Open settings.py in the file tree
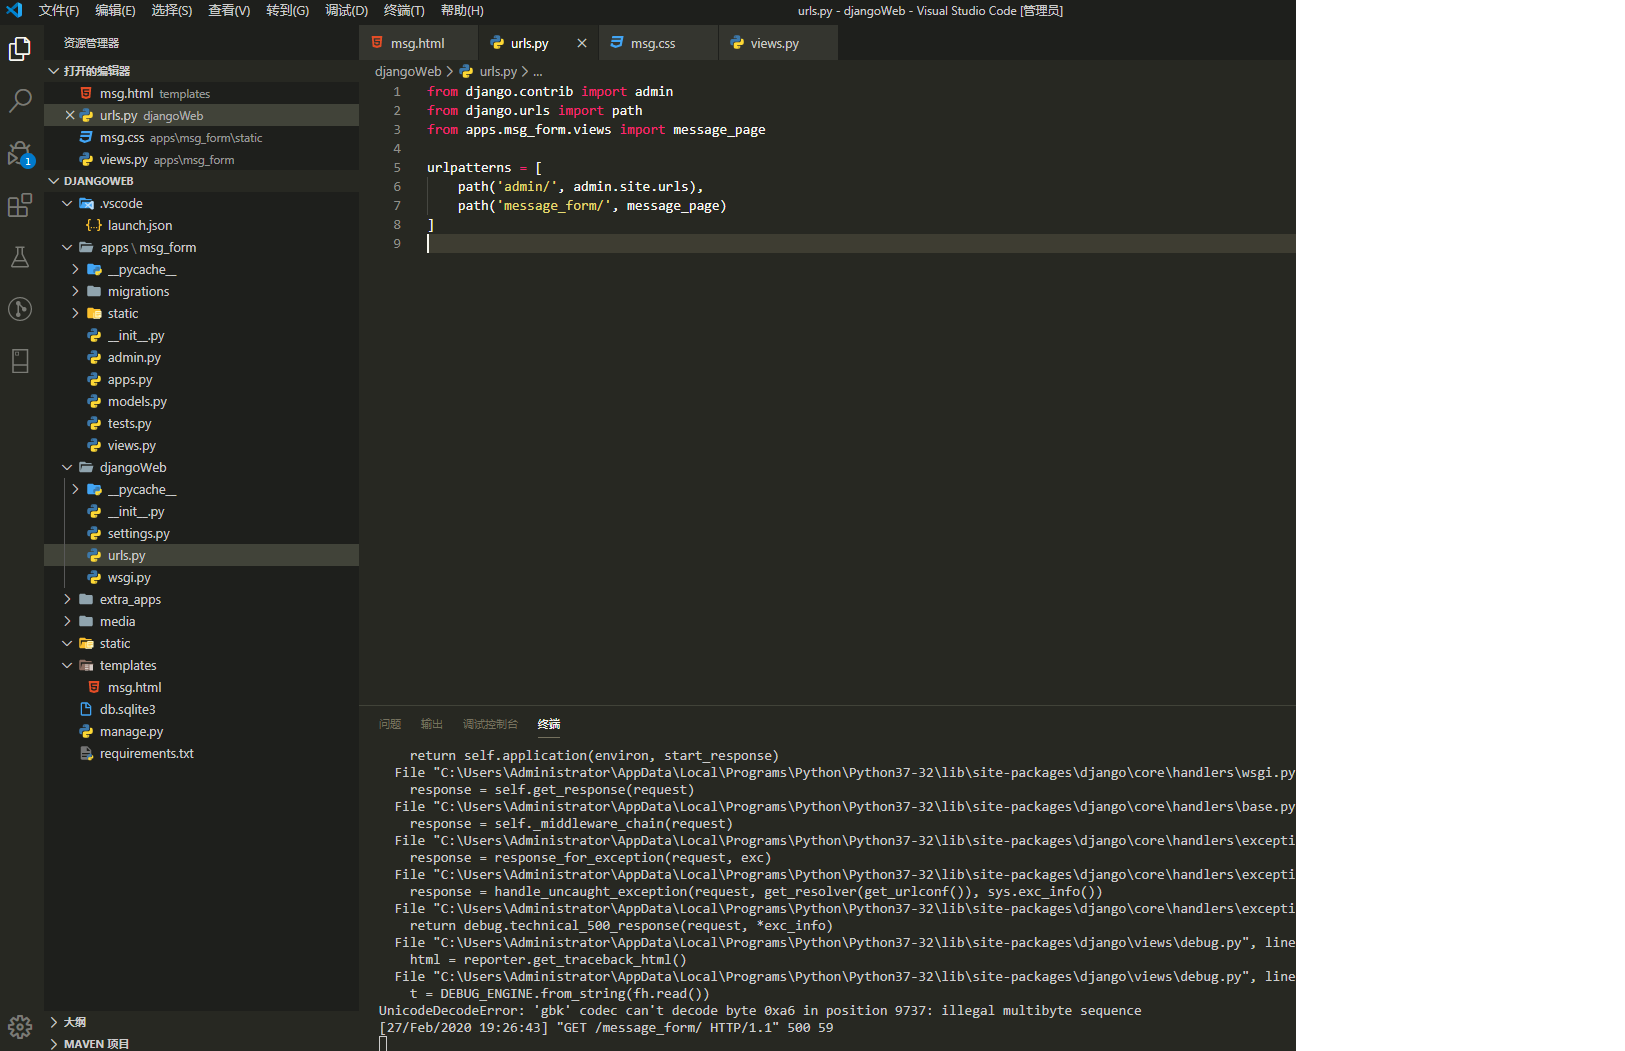 201,533
